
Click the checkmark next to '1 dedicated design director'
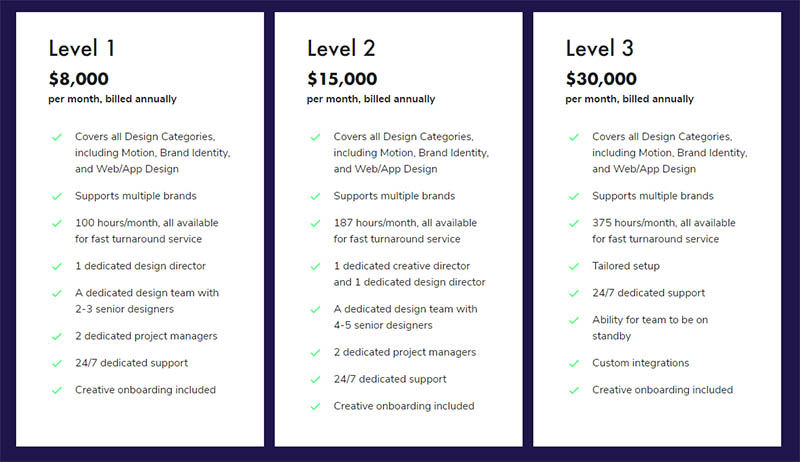57,266
